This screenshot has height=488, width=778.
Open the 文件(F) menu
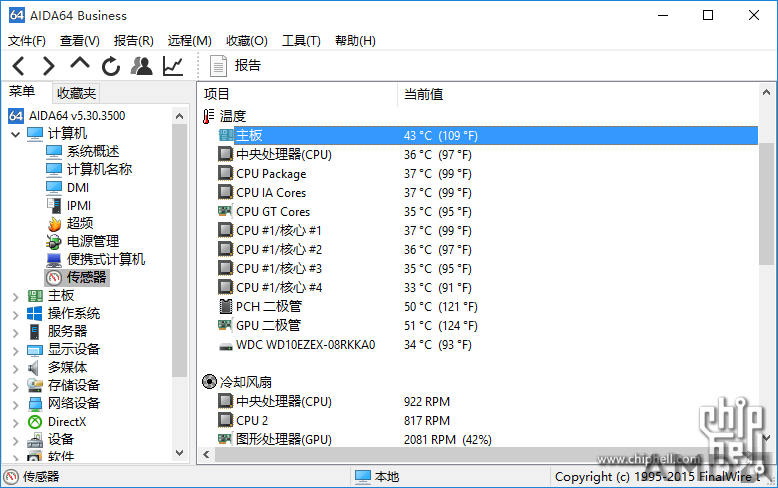(27, 41)
